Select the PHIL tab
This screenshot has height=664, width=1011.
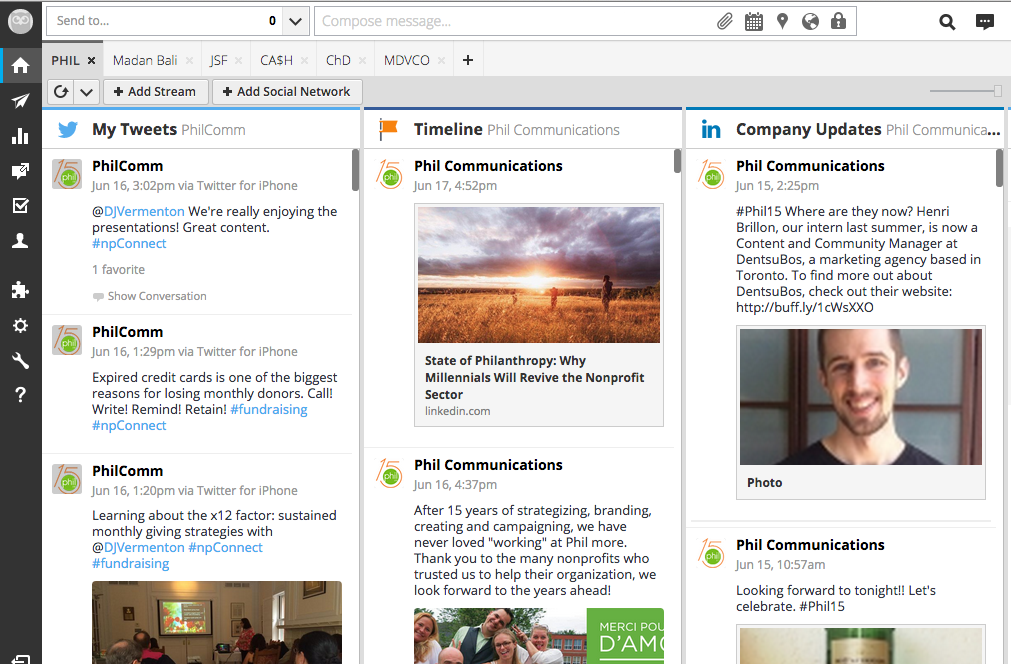click(66, 60)
